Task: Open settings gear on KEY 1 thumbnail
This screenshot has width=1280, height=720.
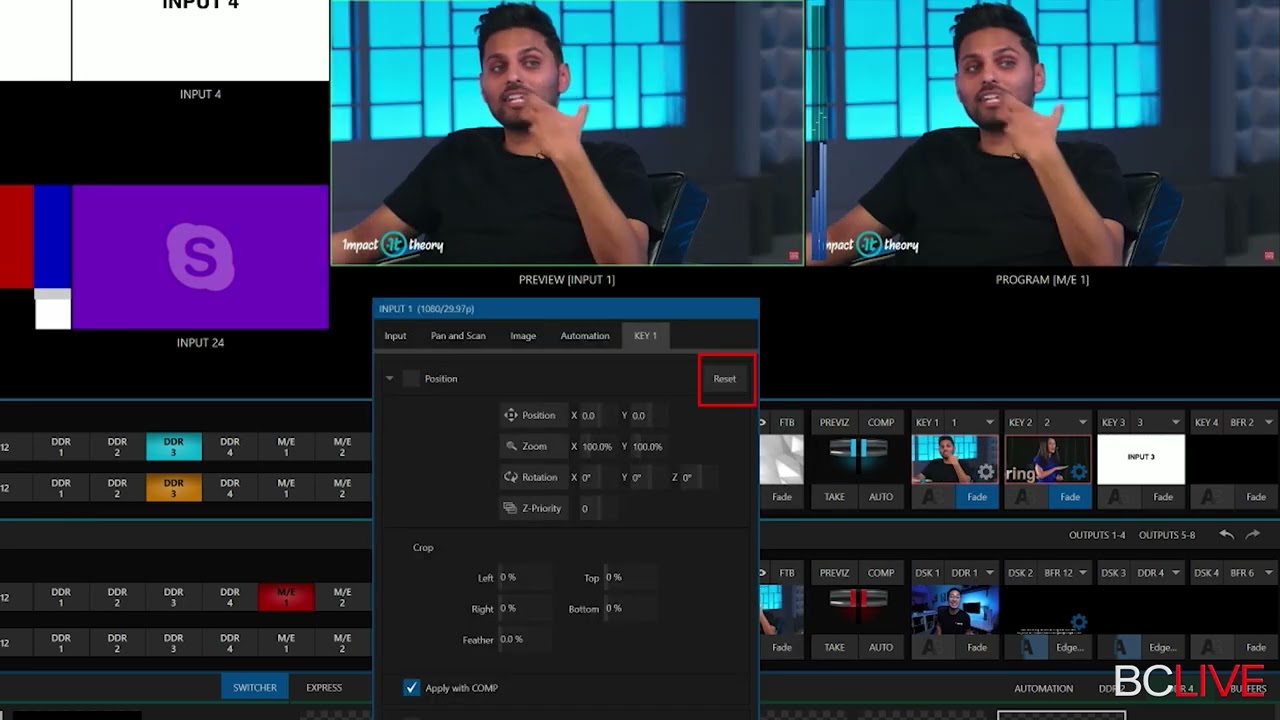Action: tap(986, 472)
